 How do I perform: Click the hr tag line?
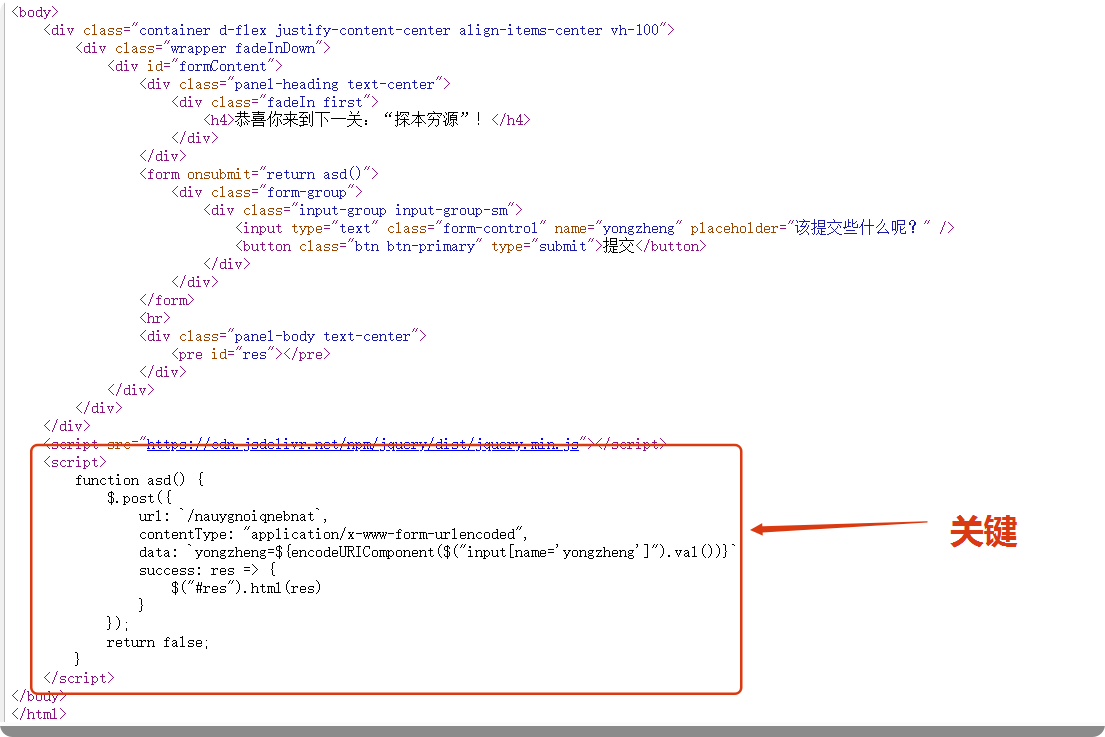tap(155, 318)
